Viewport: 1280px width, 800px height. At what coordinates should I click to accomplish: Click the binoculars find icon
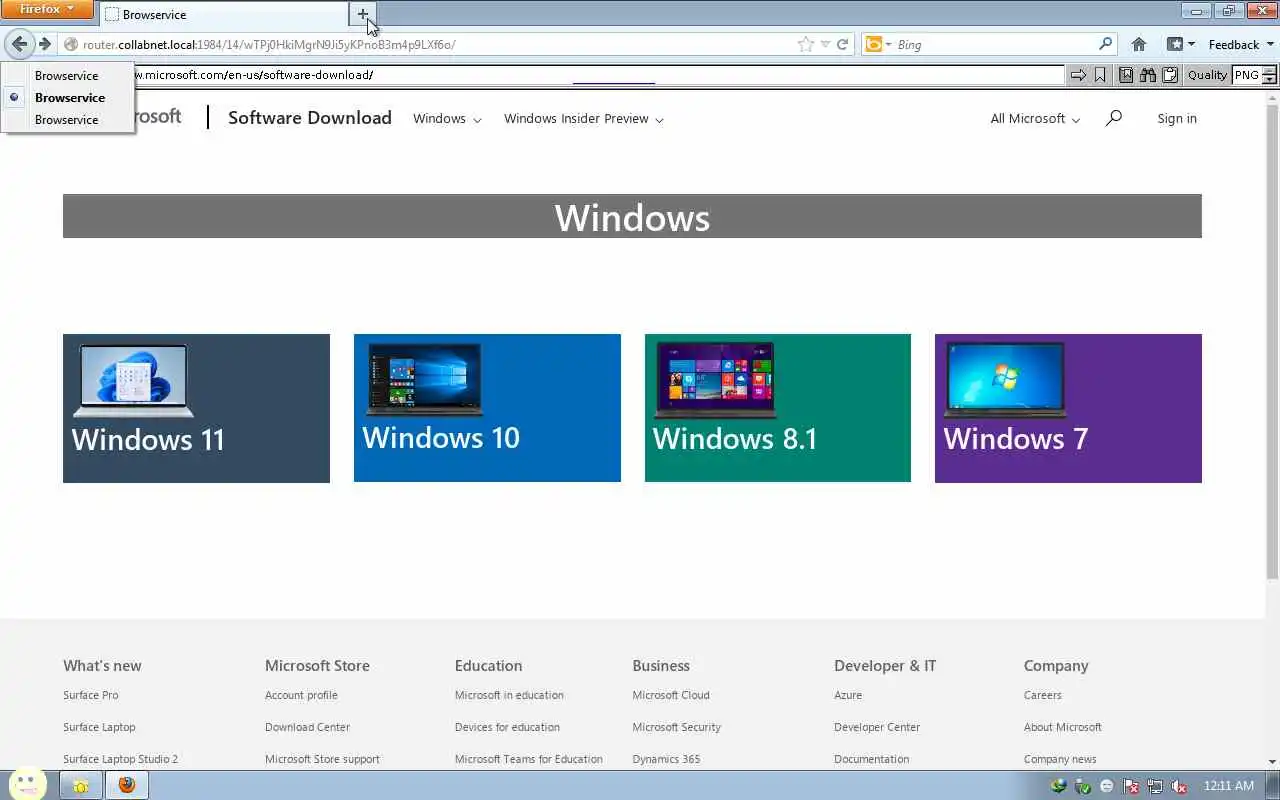point(1148,75)
